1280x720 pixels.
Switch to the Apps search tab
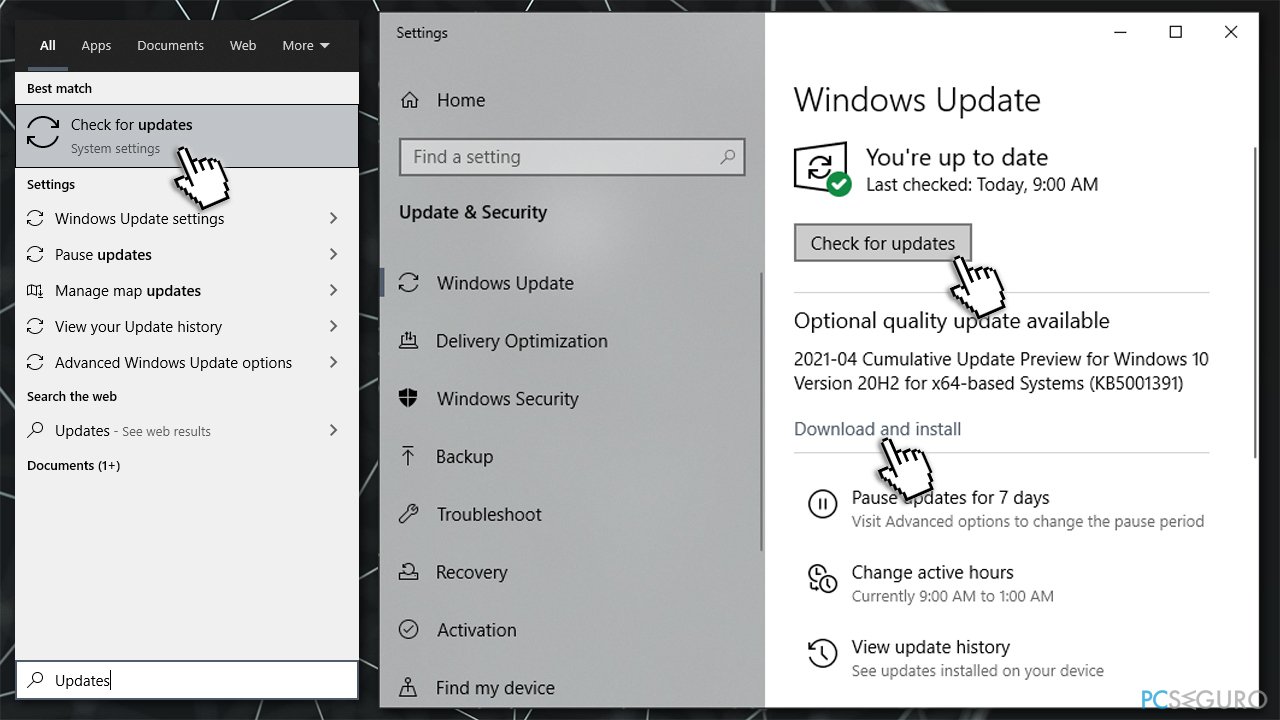tap(96, 45)
